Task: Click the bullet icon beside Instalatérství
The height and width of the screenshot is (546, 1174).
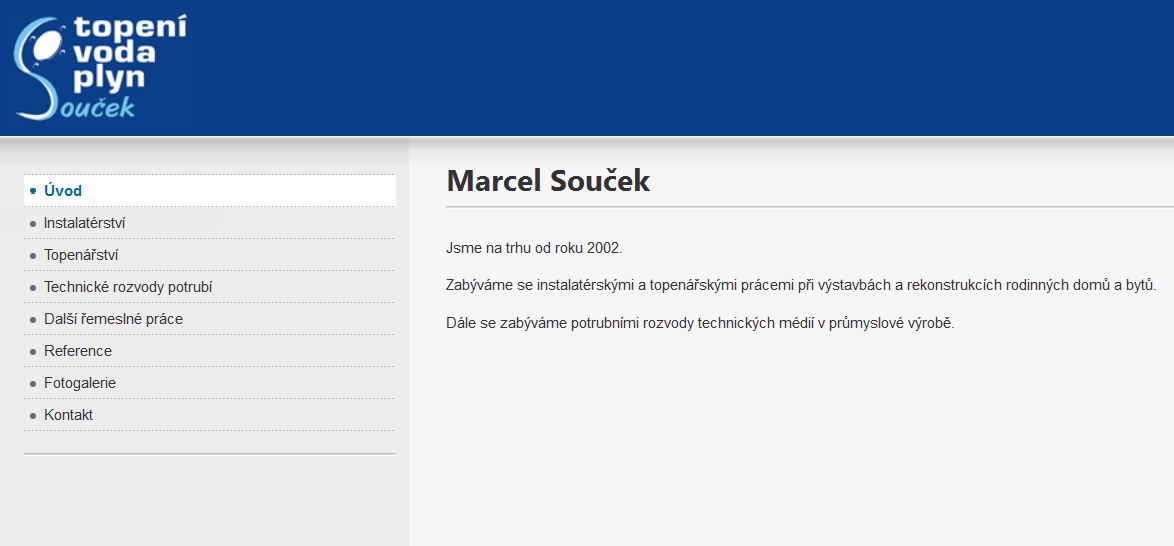Action: (x=33, y=224)
